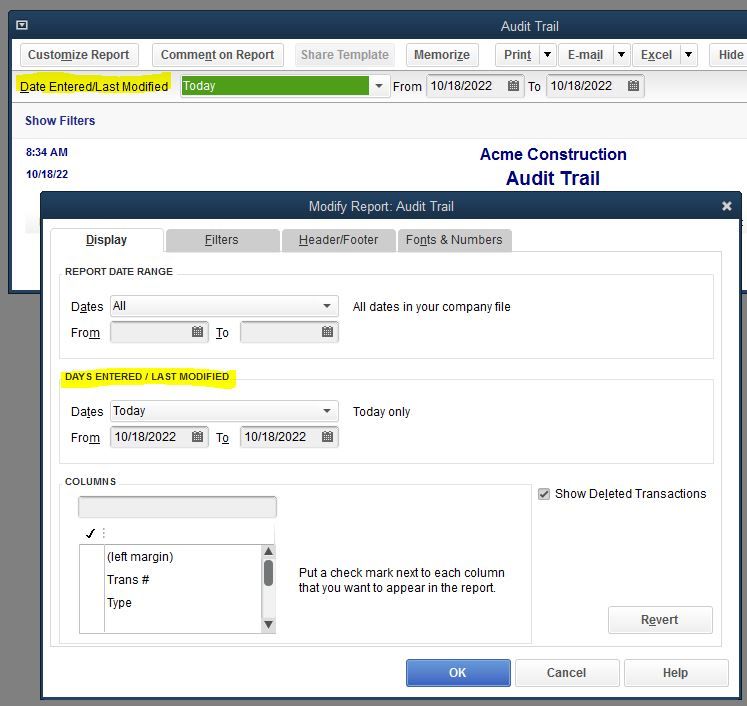Click the 8:34 AM report time text
The width and height of the screenshot is (747, 706).
47,152
